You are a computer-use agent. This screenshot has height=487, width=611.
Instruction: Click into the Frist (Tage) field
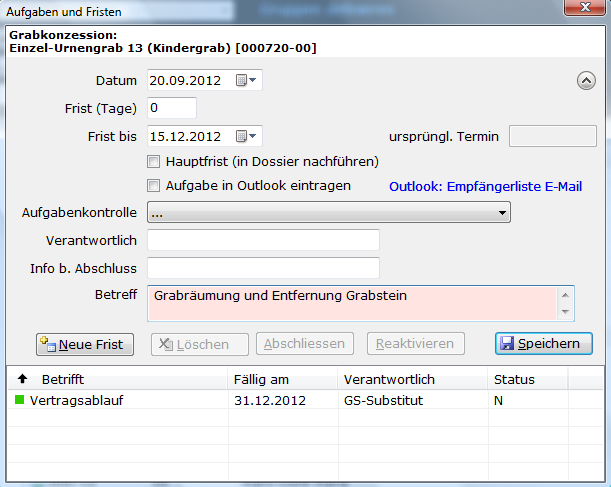[x=172, y=108]
